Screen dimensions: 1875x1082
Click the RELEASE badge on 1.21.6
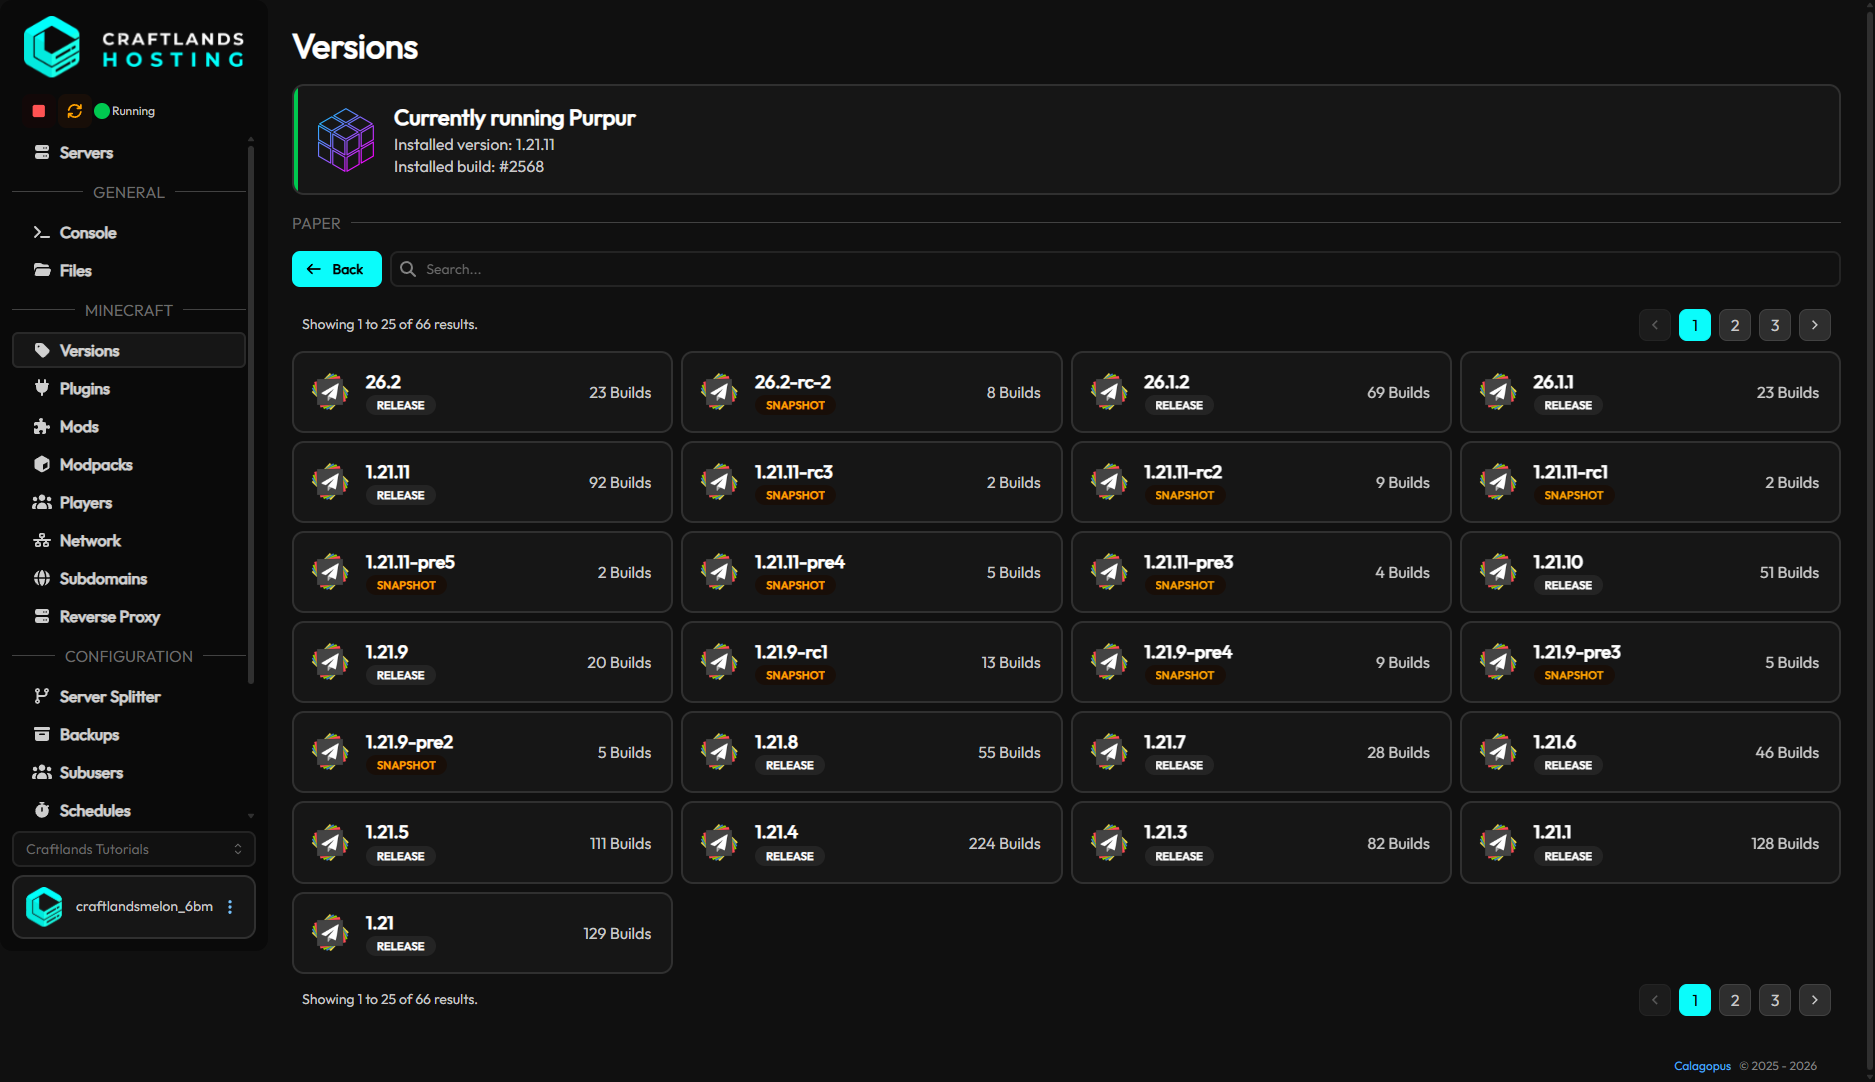pyautogui.click(x=1568, y=766)
